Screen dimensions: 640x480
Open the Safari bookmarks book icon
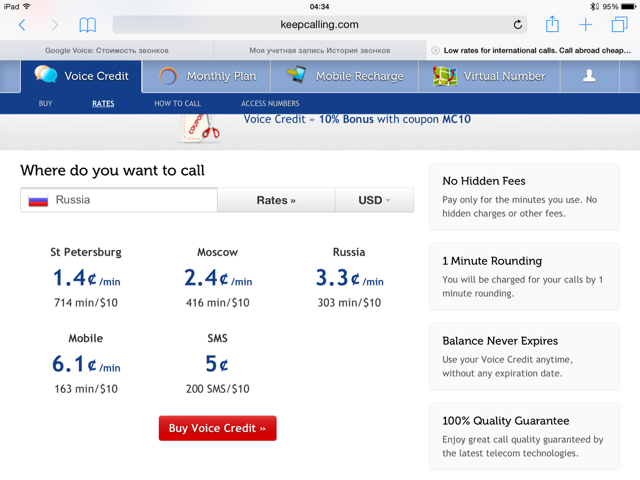tap(87, 25)
